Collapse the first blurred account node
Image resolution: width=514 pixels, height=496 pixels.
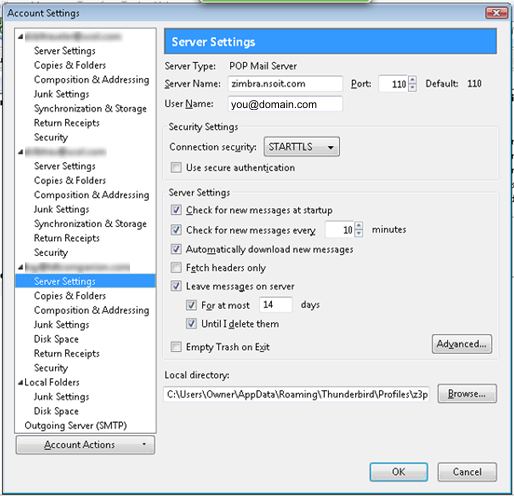coord(21,37)
